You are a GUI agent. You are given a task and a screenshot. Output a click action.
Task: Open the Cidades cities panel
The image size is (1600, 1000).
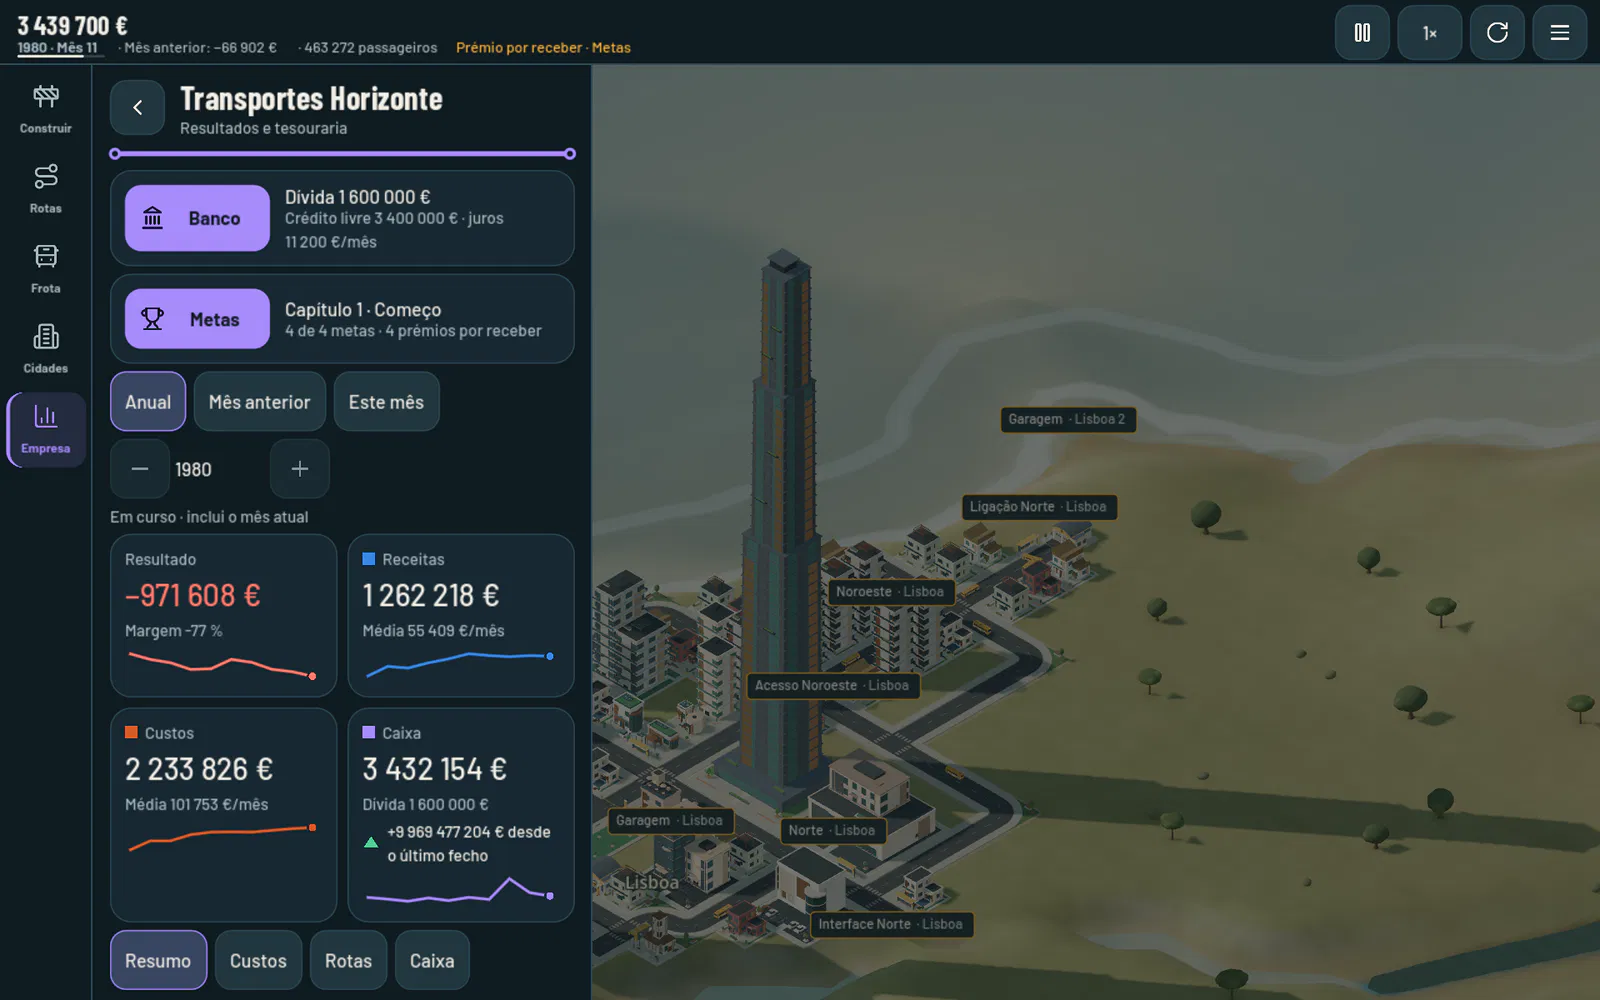pos(46,348)
